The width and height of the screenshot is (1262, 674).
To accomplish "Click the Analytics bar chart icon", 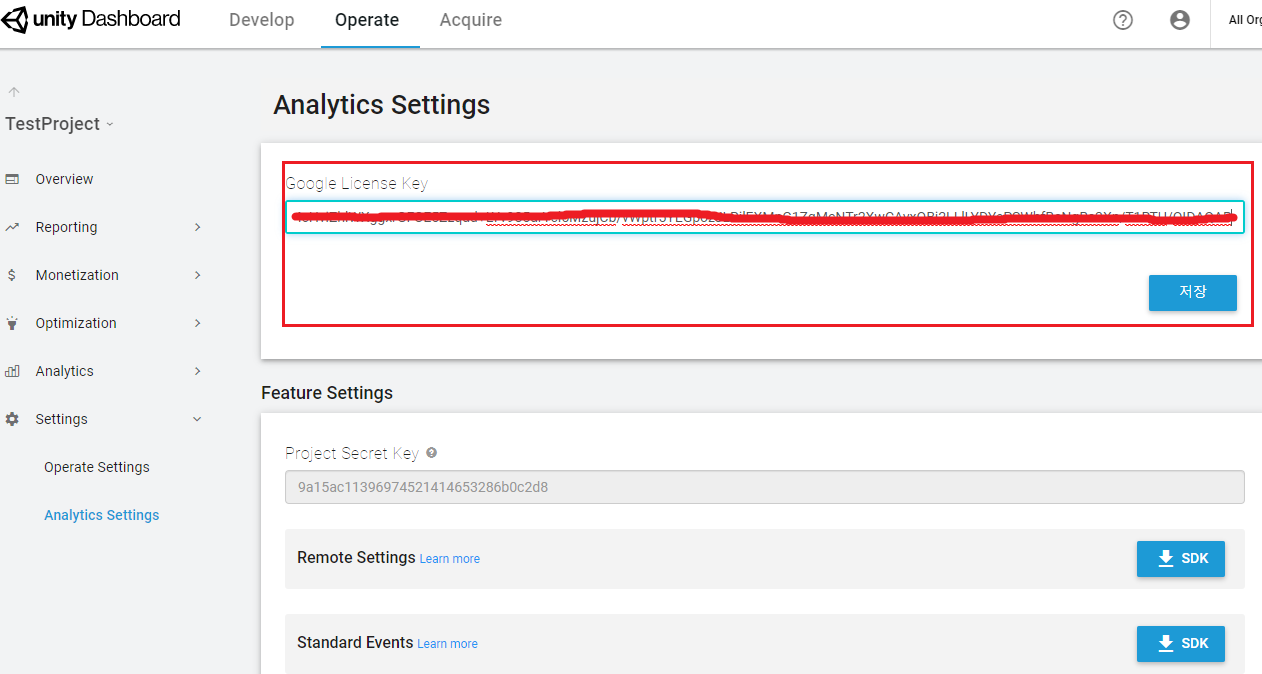I will coord(12,371).
